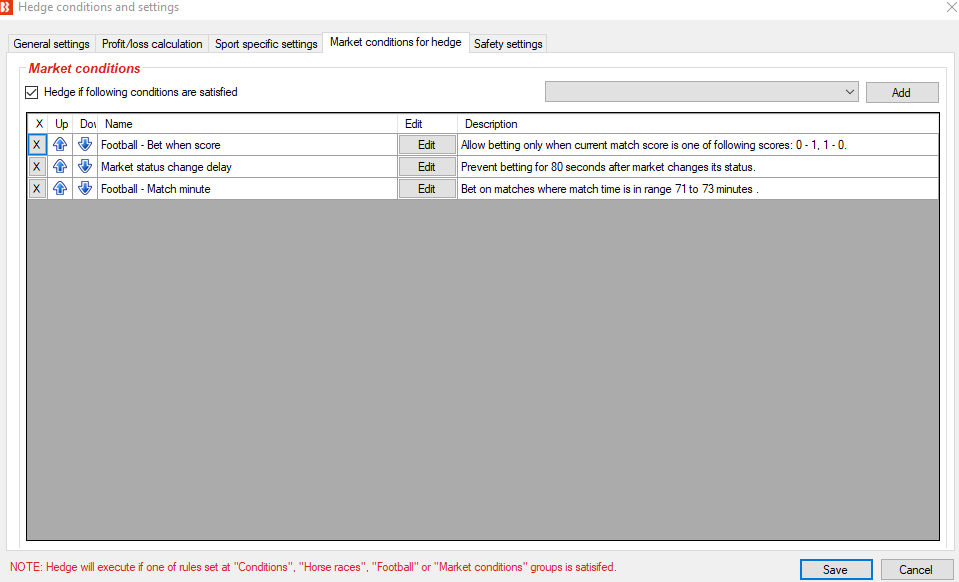Move 'Market status change delay' rule down

pos(85,167)
